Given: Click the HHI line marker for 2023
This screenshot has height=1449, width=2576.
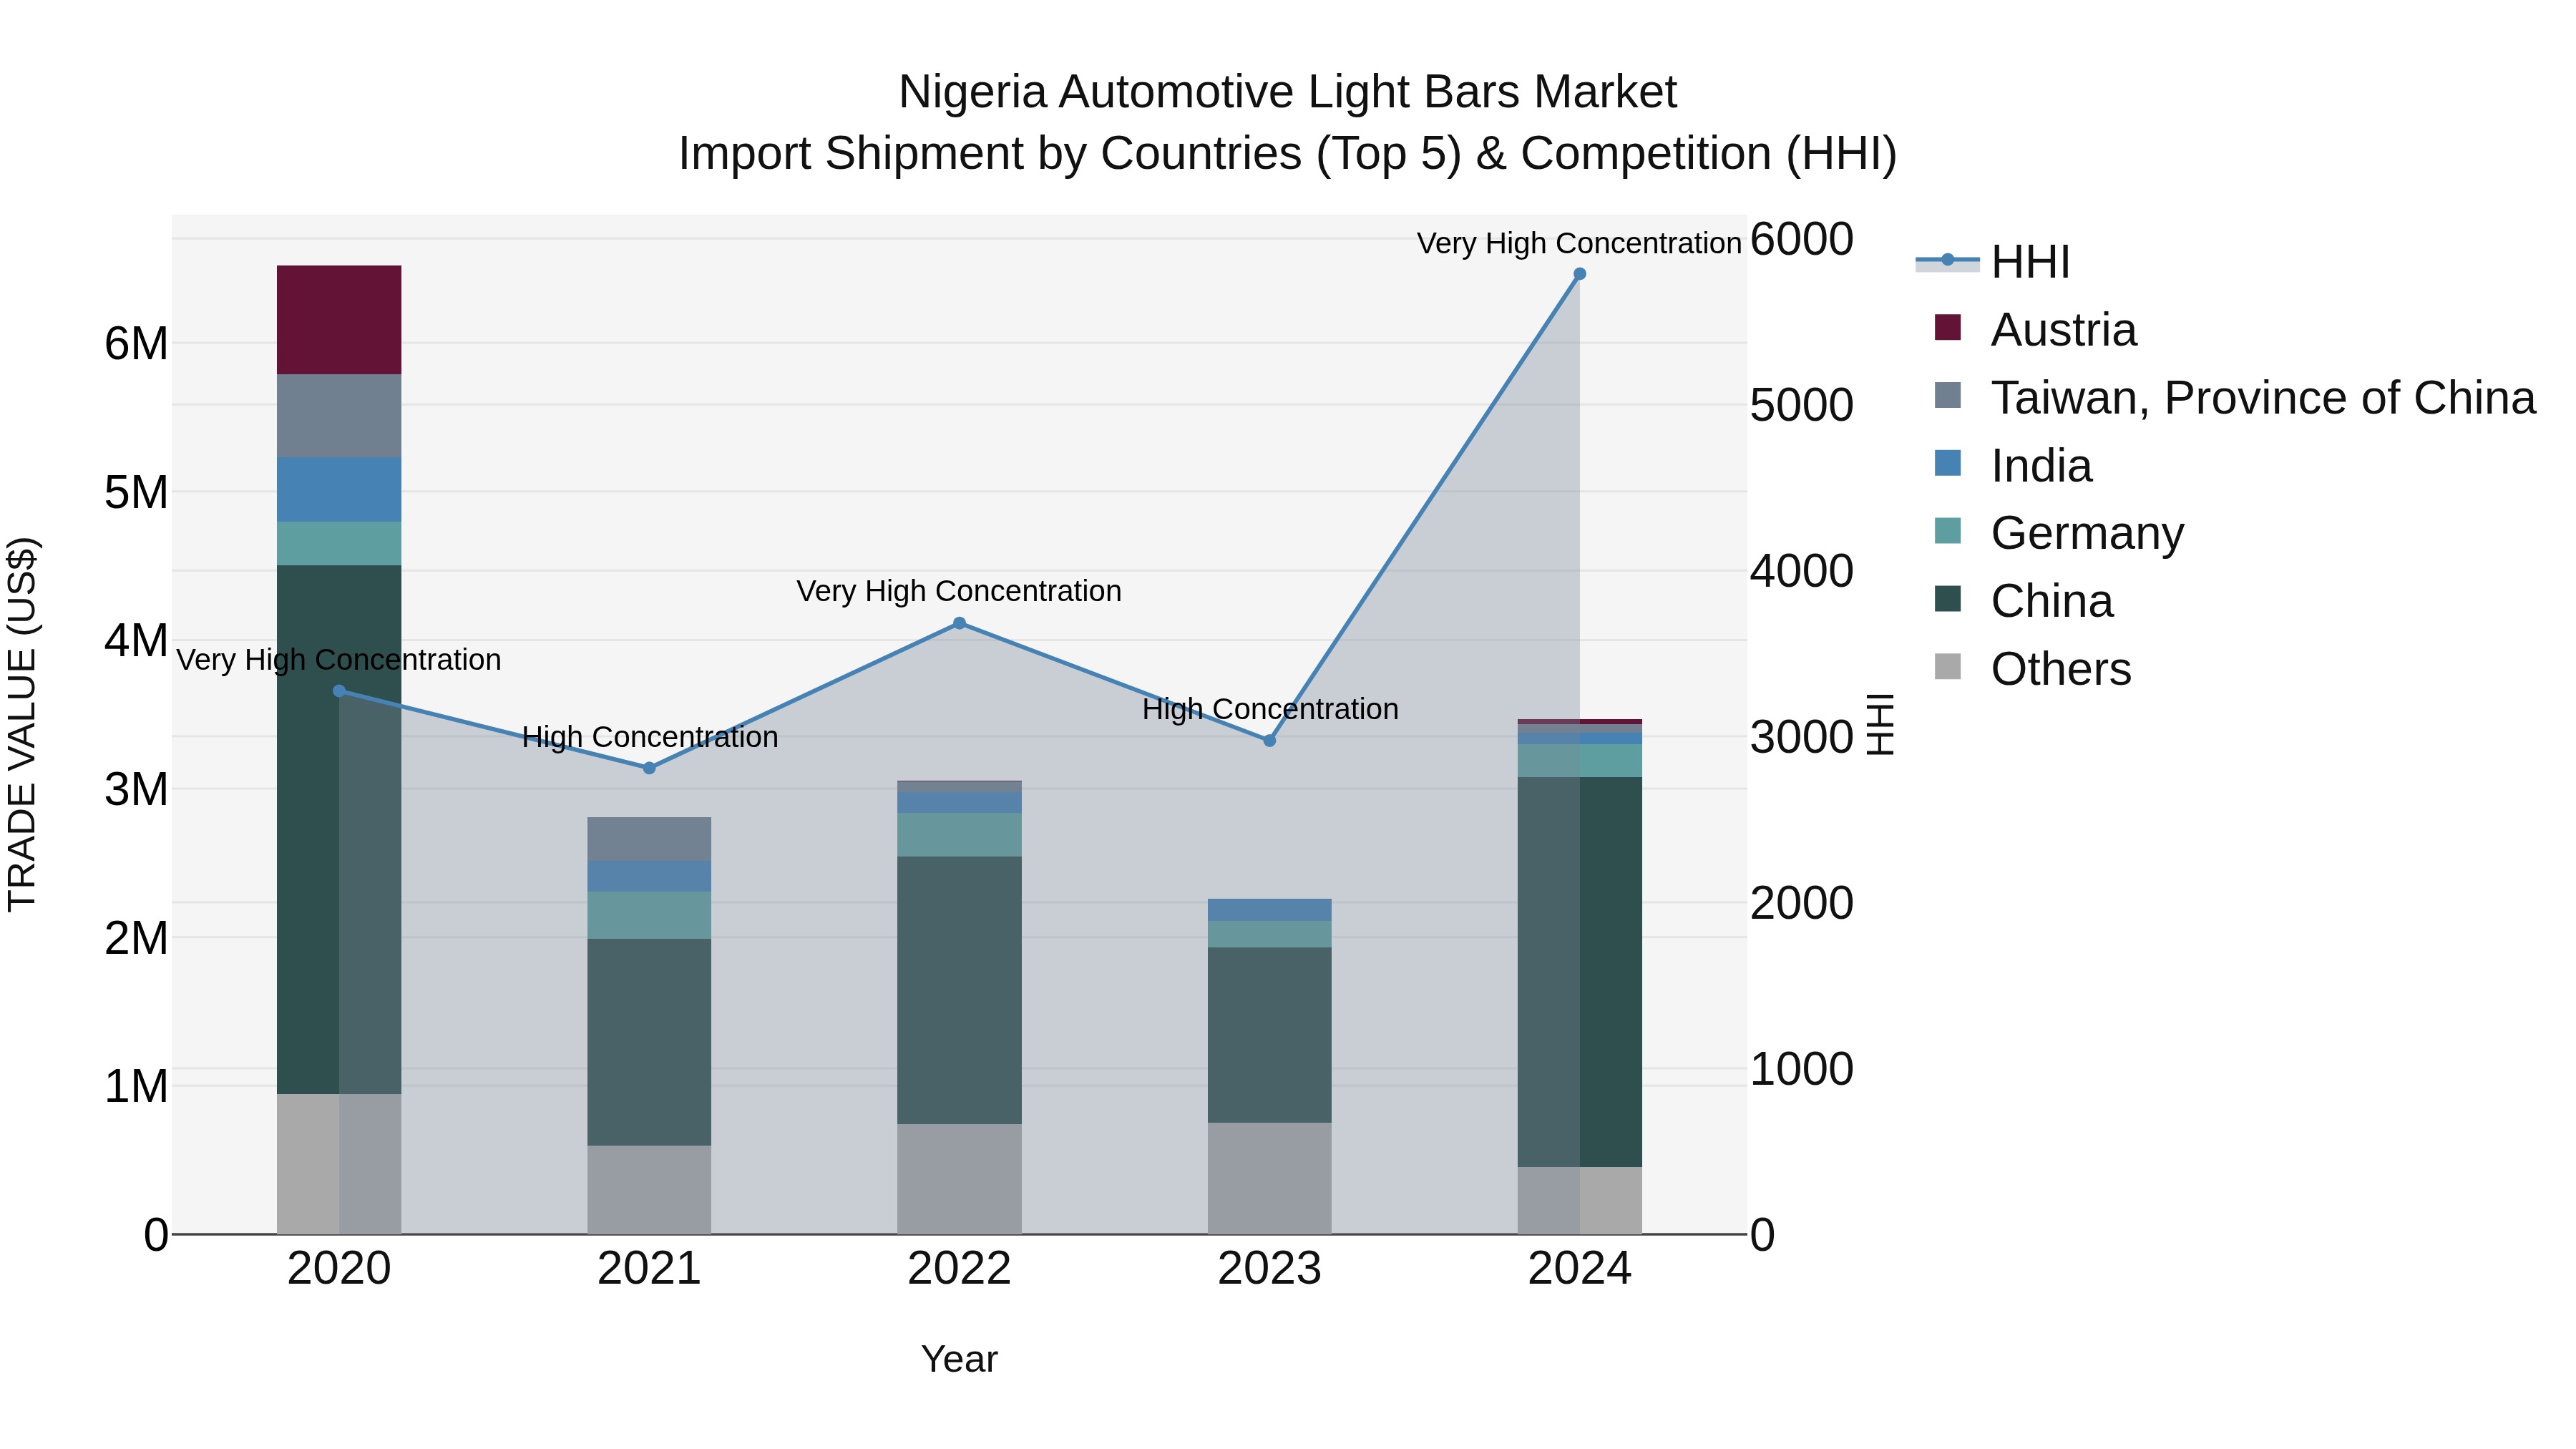Looking at the screenshot, I should click(1270, 741).
